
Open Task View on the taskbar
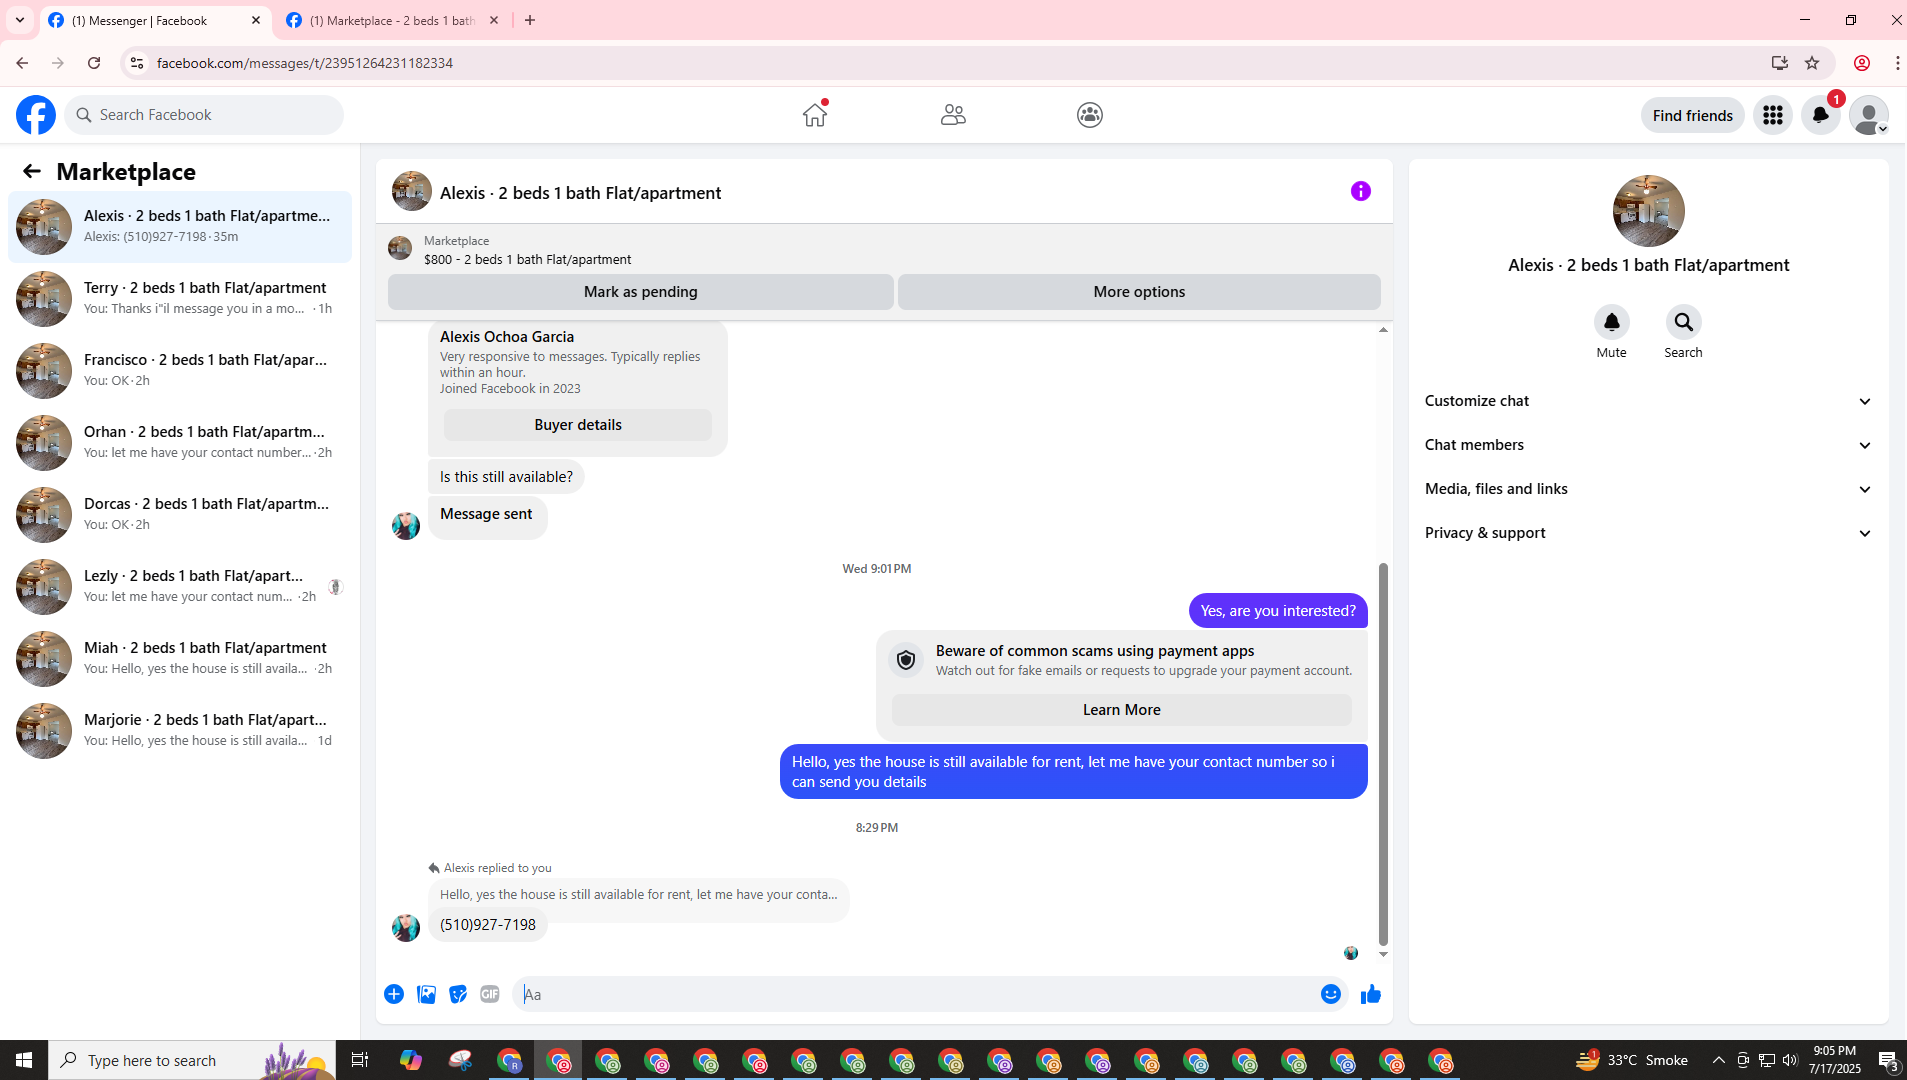(360, 1060)
